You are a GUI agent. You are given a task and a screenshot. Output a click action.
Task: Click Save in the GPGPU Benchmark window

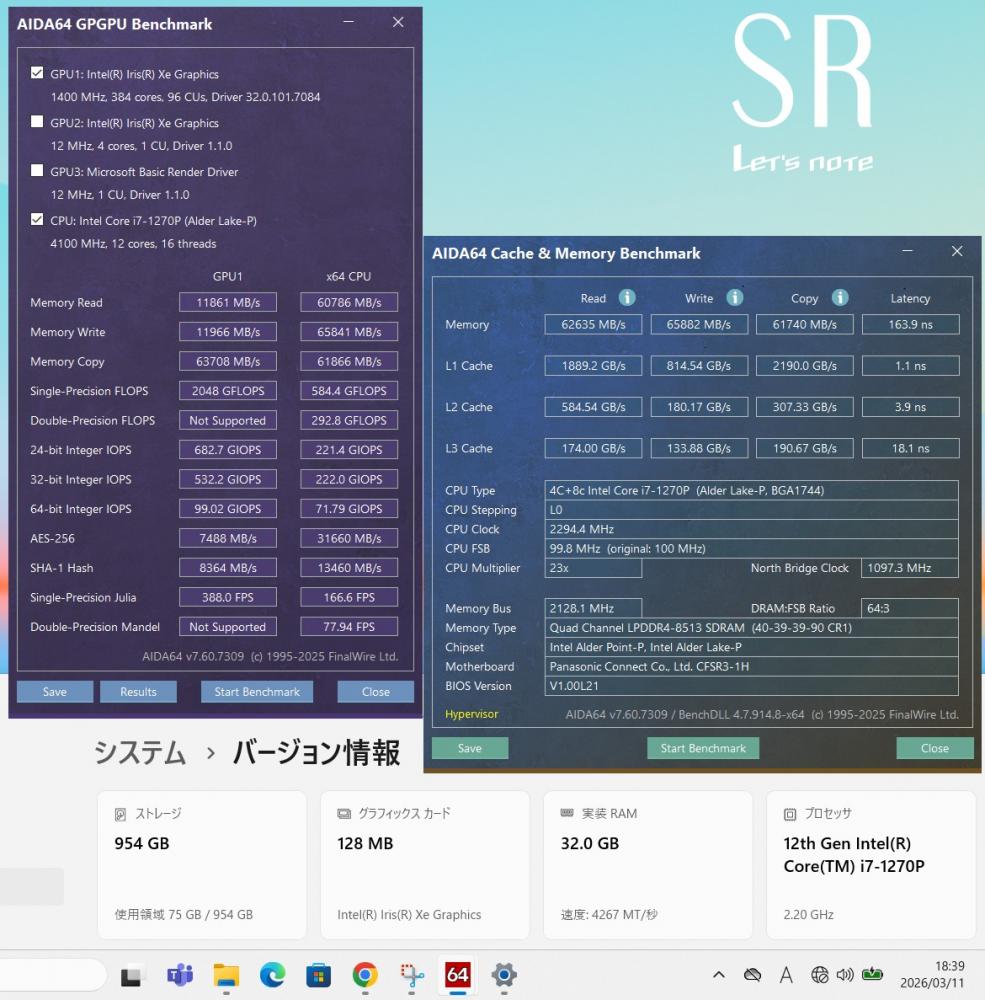point(55,692)
